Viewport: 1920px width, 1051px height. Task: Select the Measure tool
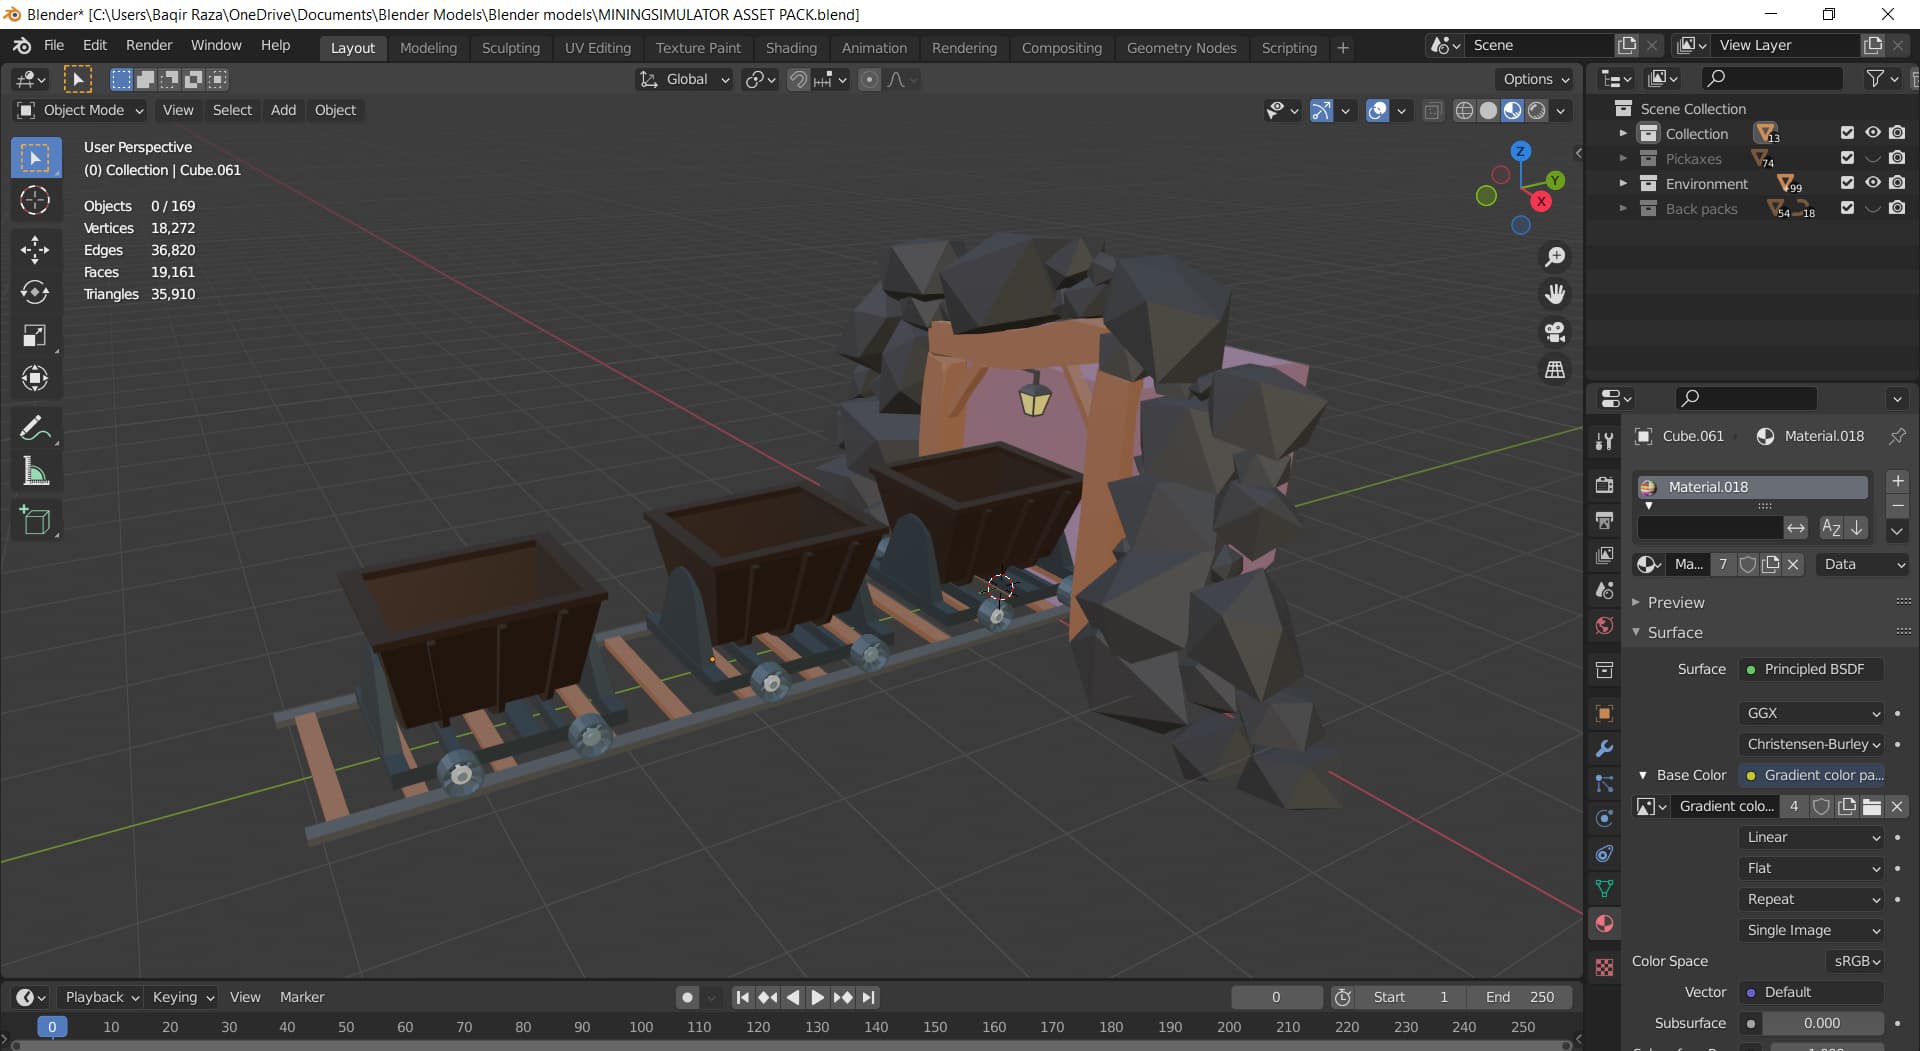(35, 472)
